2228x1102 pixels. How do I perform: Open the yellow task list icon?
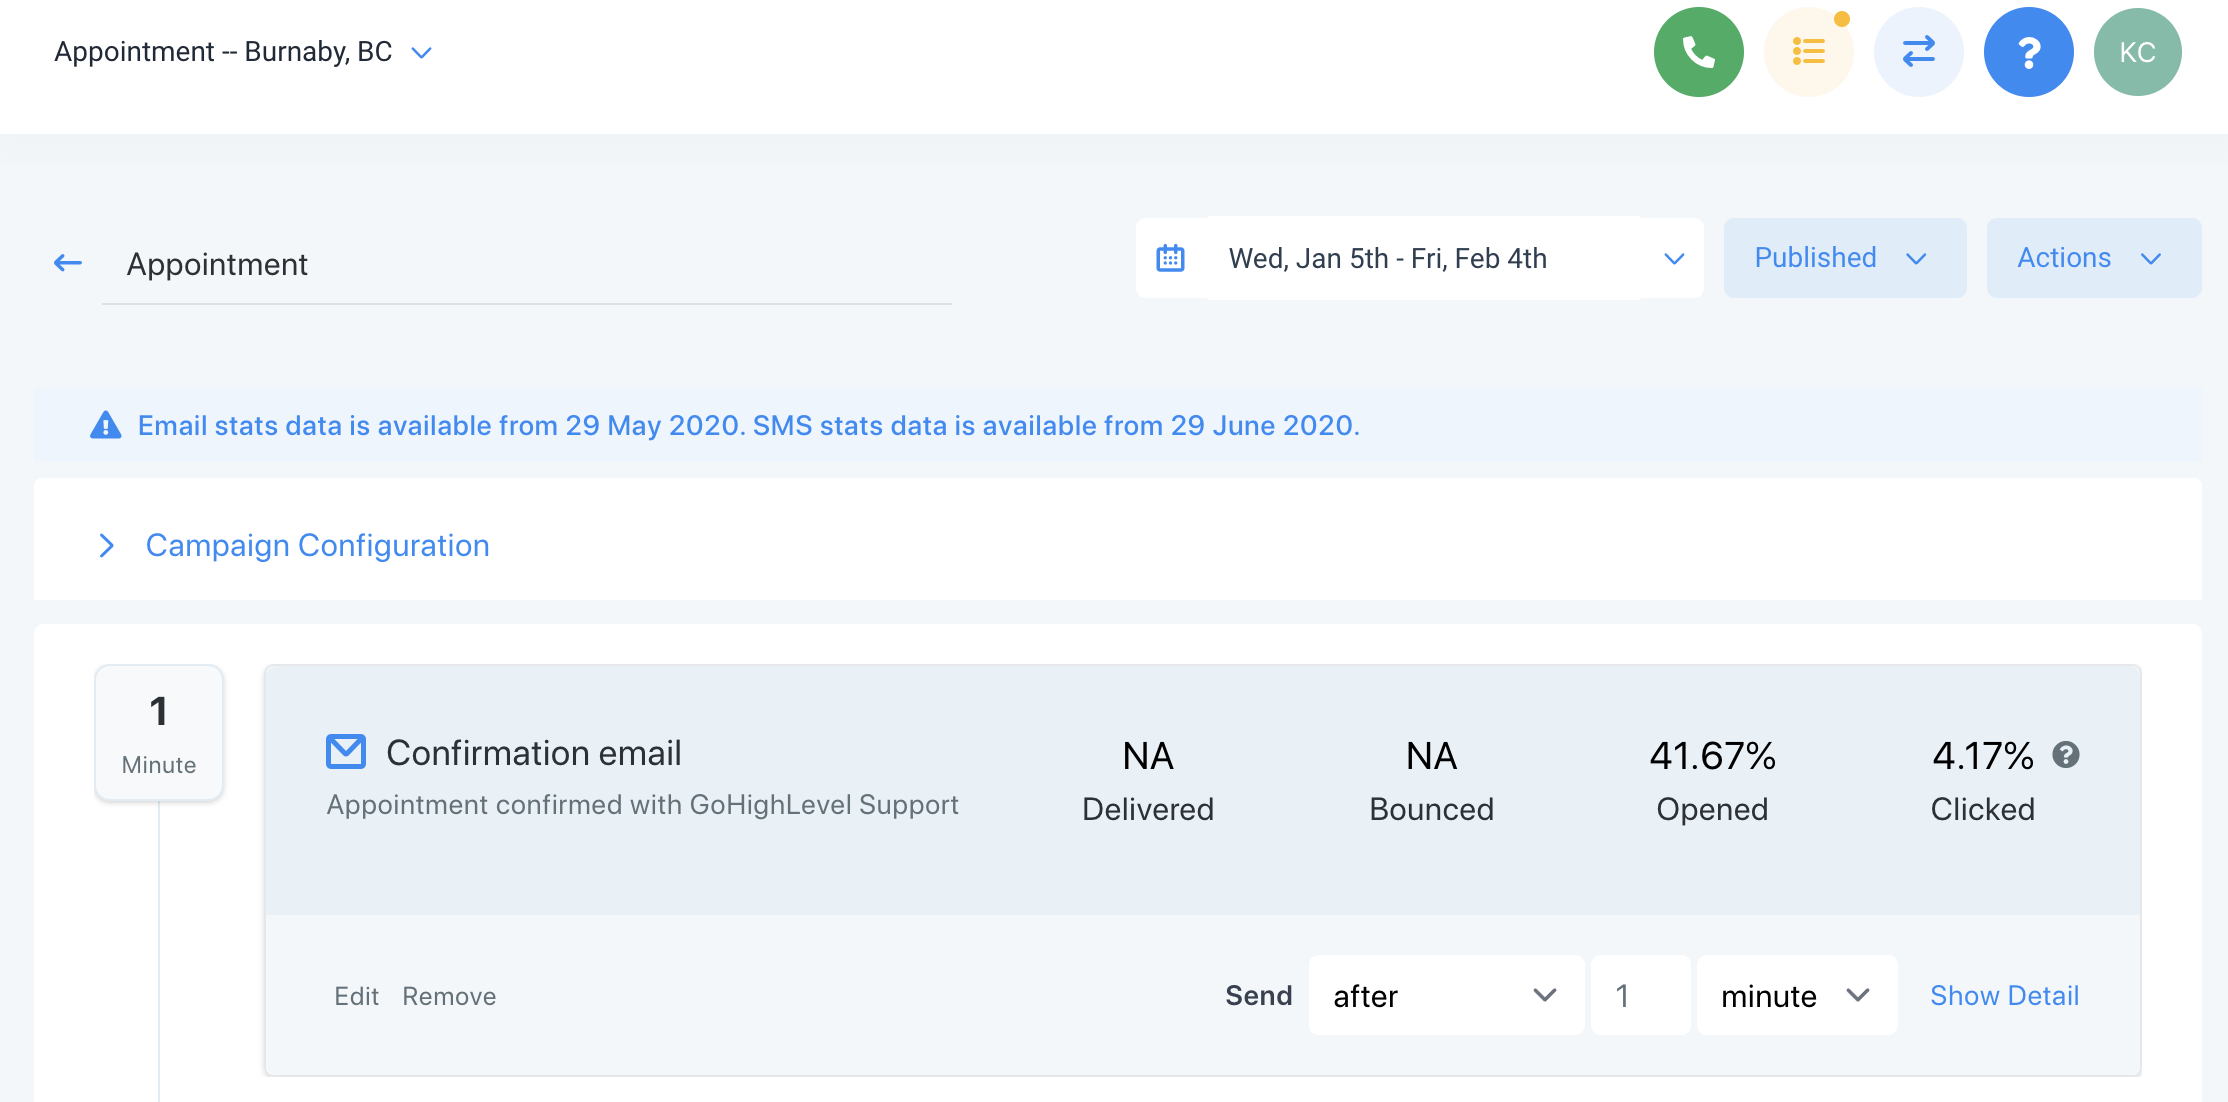click(x=1808, y=52)
